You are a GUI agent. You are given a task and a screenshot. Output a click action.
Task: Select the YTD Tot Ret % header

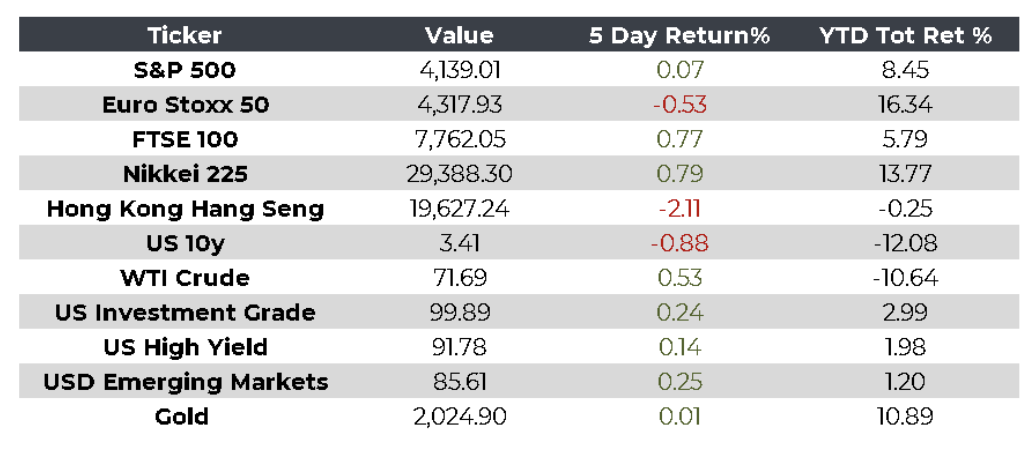pyautogui.click(x=905, y=35)
